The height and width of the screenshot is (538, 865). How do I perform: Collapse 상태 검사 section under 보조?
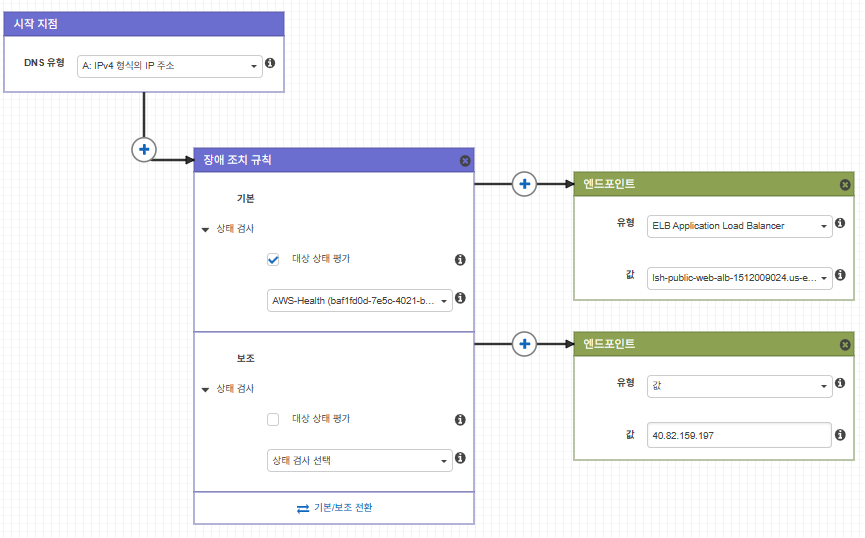coord(206,389)
